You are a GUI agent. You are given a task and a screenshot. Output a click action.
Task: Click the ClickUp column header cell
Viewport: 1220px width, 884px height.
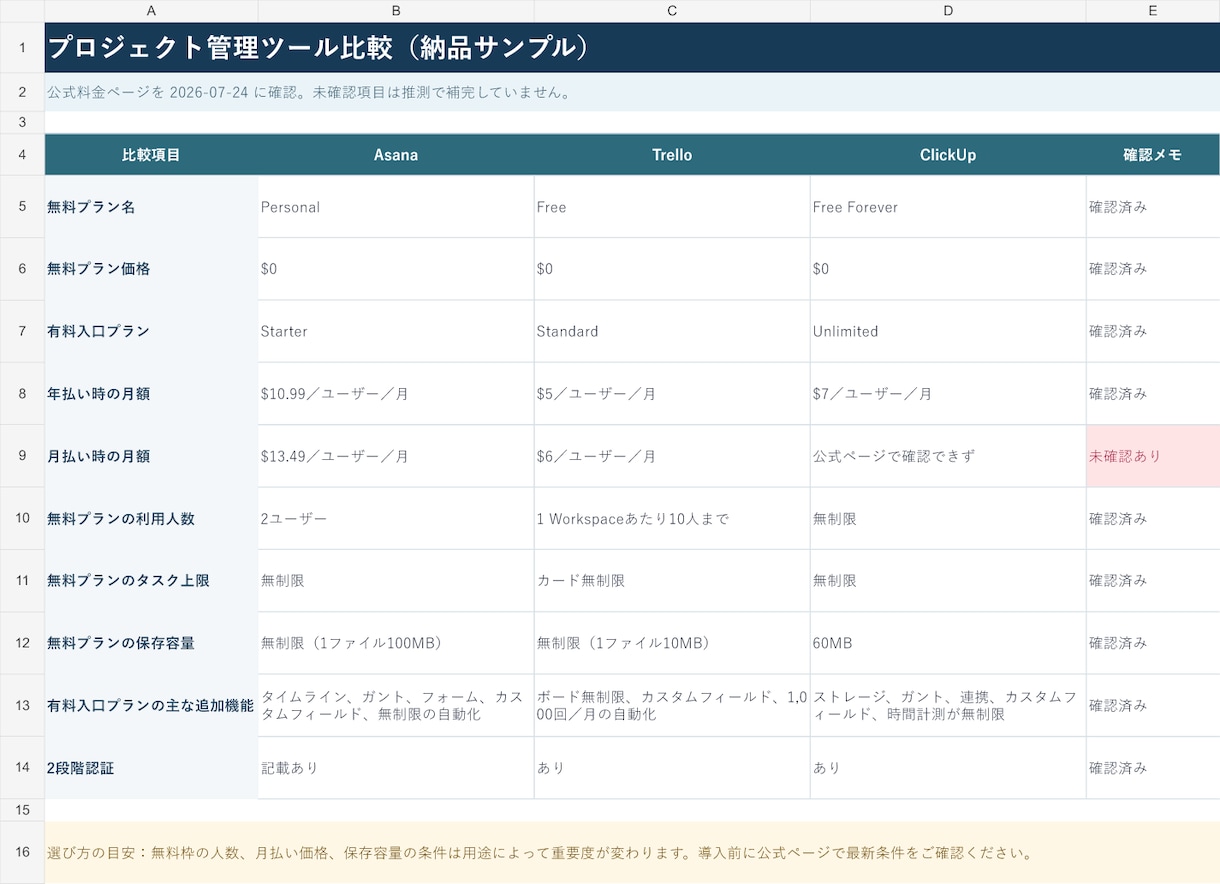click(x=948, y=155)
